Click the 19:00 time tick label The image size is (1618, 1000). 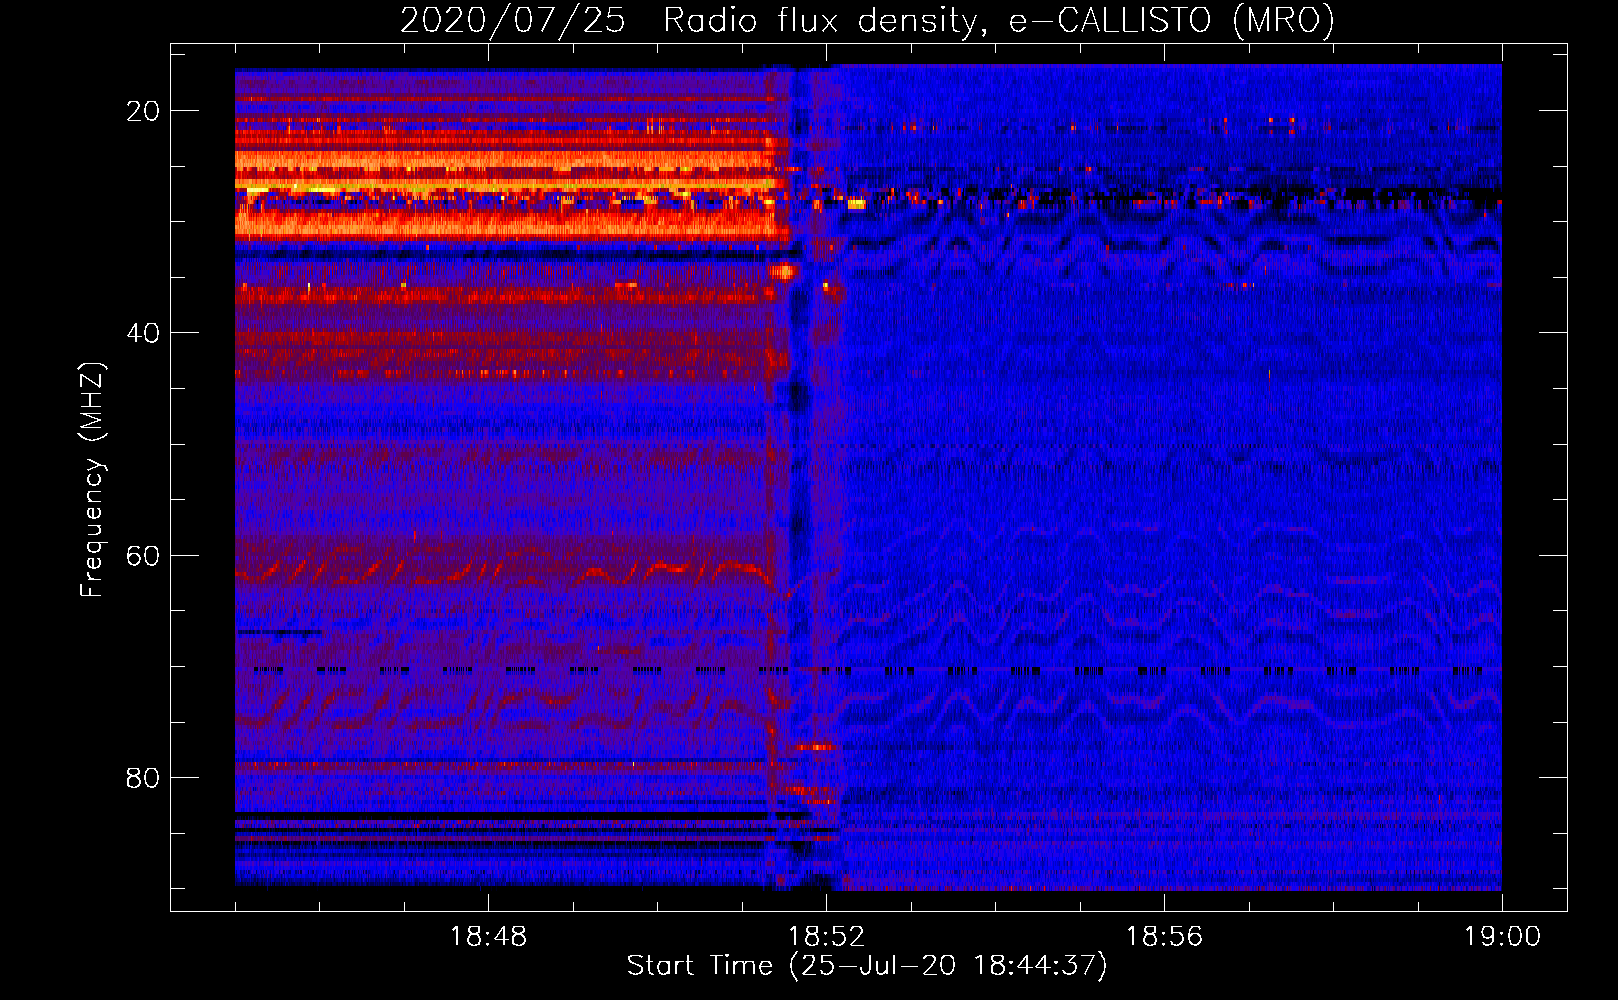1502,937
